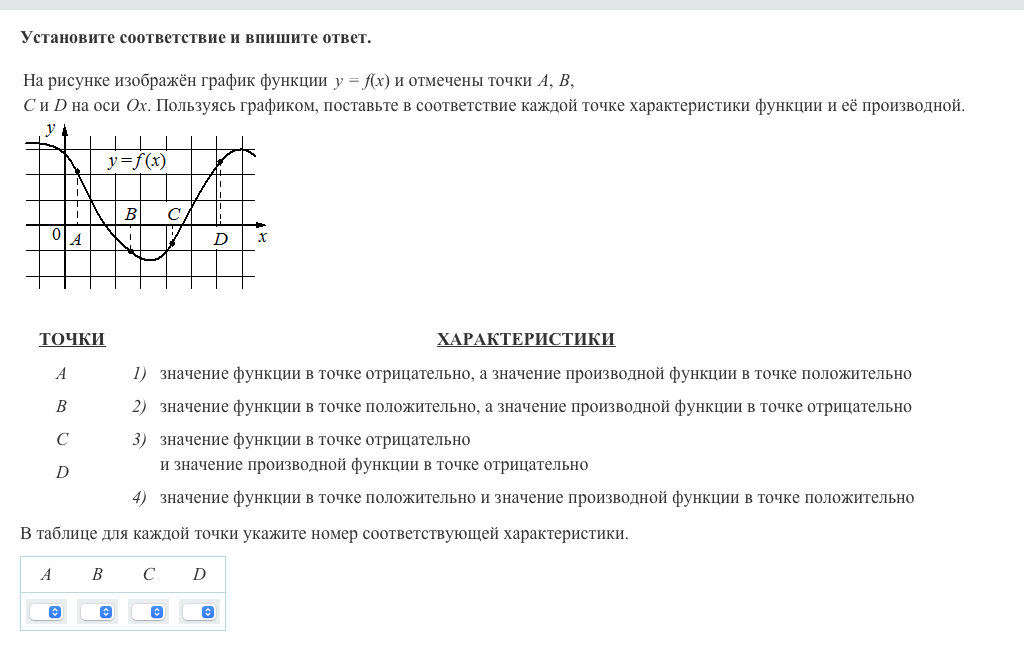Screen dimensions: 1024x658
Task: Click point B label on the graph
Action: click(131, 214)
